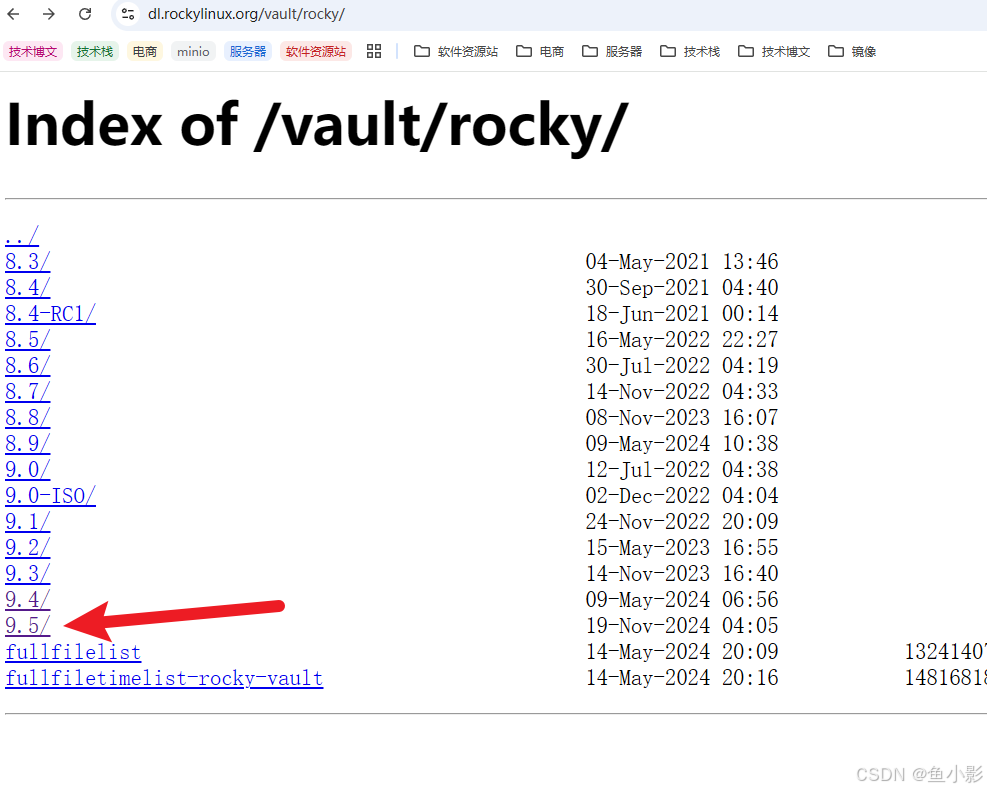Viewport: 987px width, 792px height.
Task: Open the 9.0-ISO/ directory link
Action: coord(50,496)
